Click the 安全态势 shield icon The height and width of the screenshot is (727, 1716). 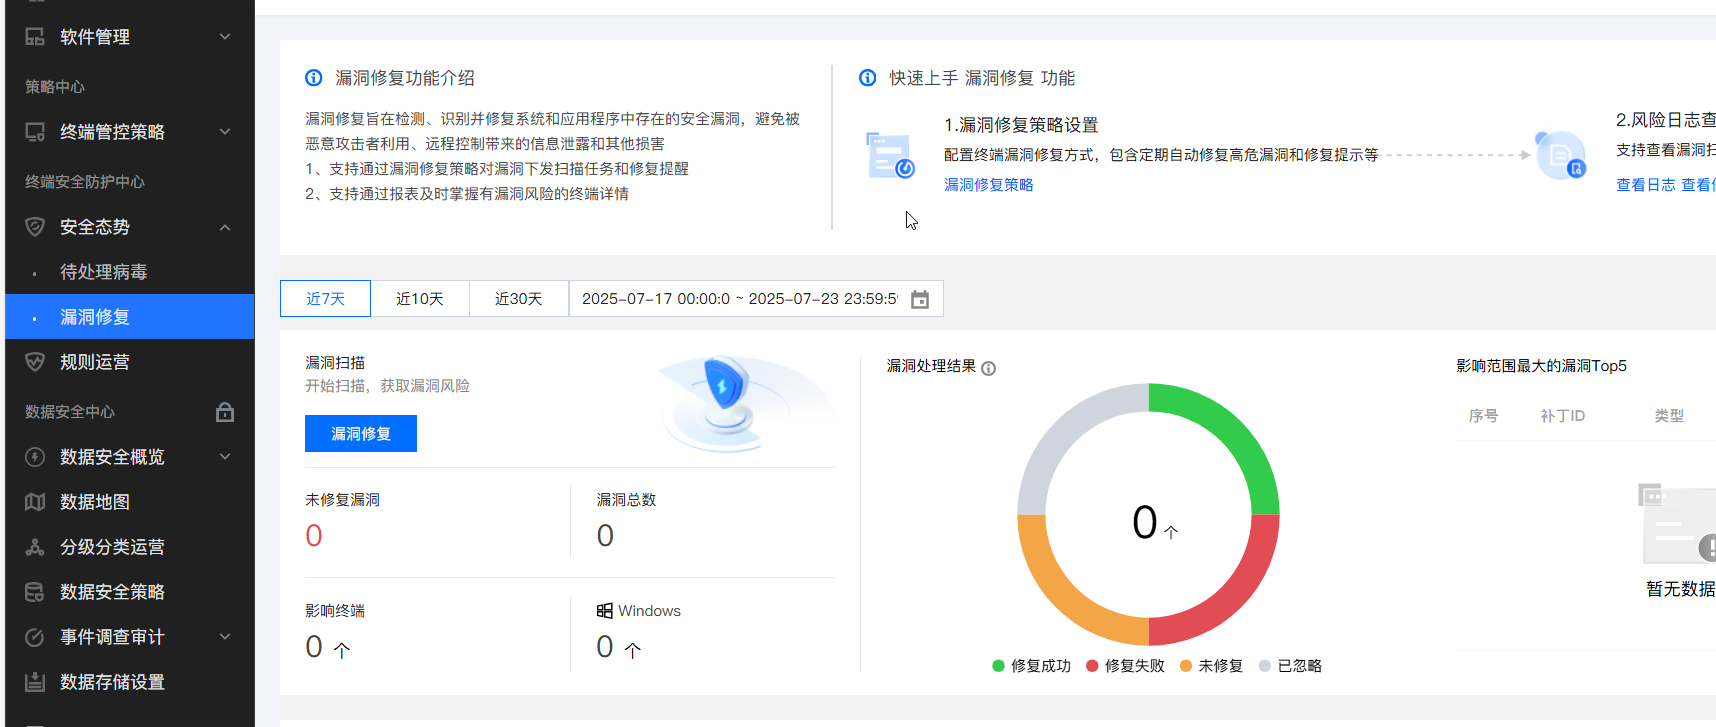click(35, 227)
